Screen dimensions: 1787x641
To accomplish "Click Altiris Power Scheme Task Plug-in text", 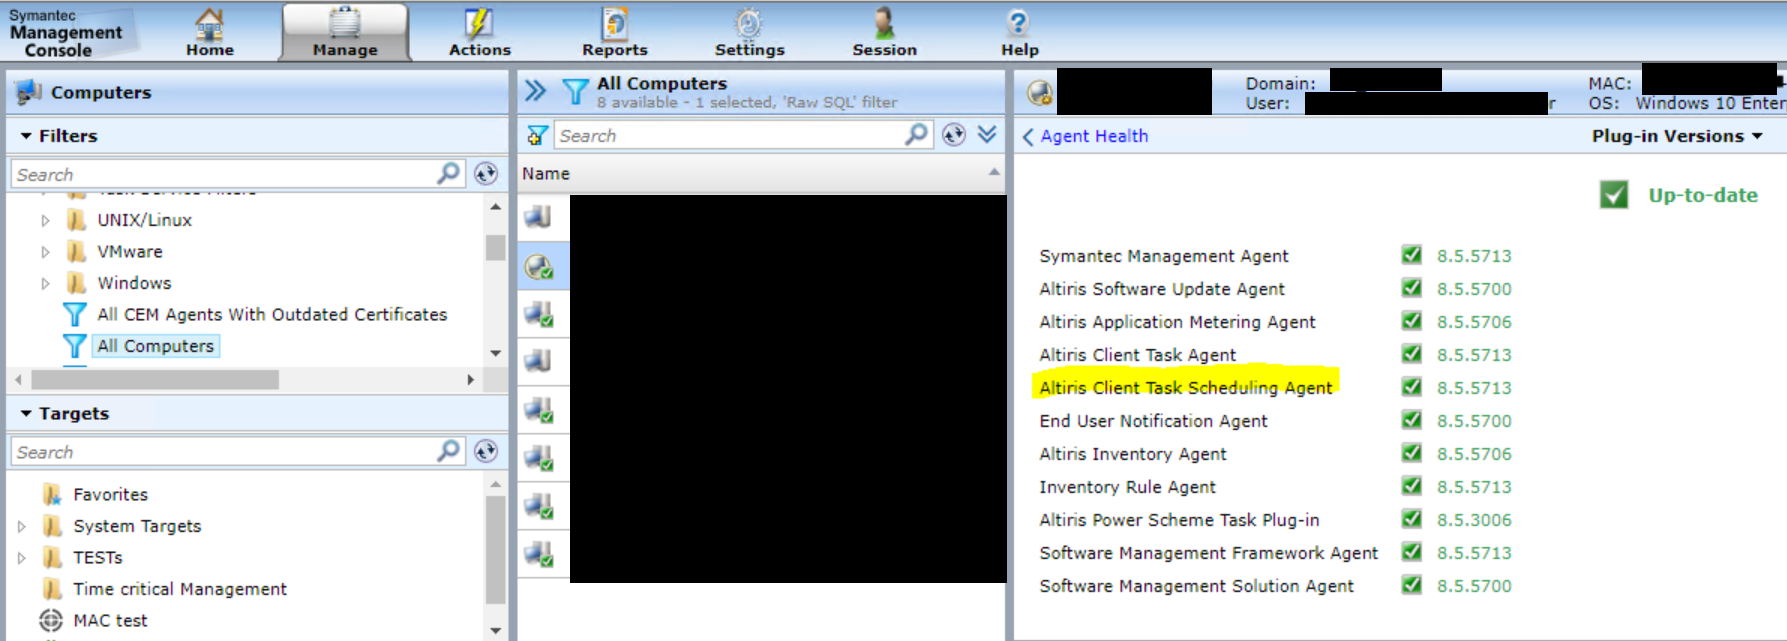I will coord(1179,520).
